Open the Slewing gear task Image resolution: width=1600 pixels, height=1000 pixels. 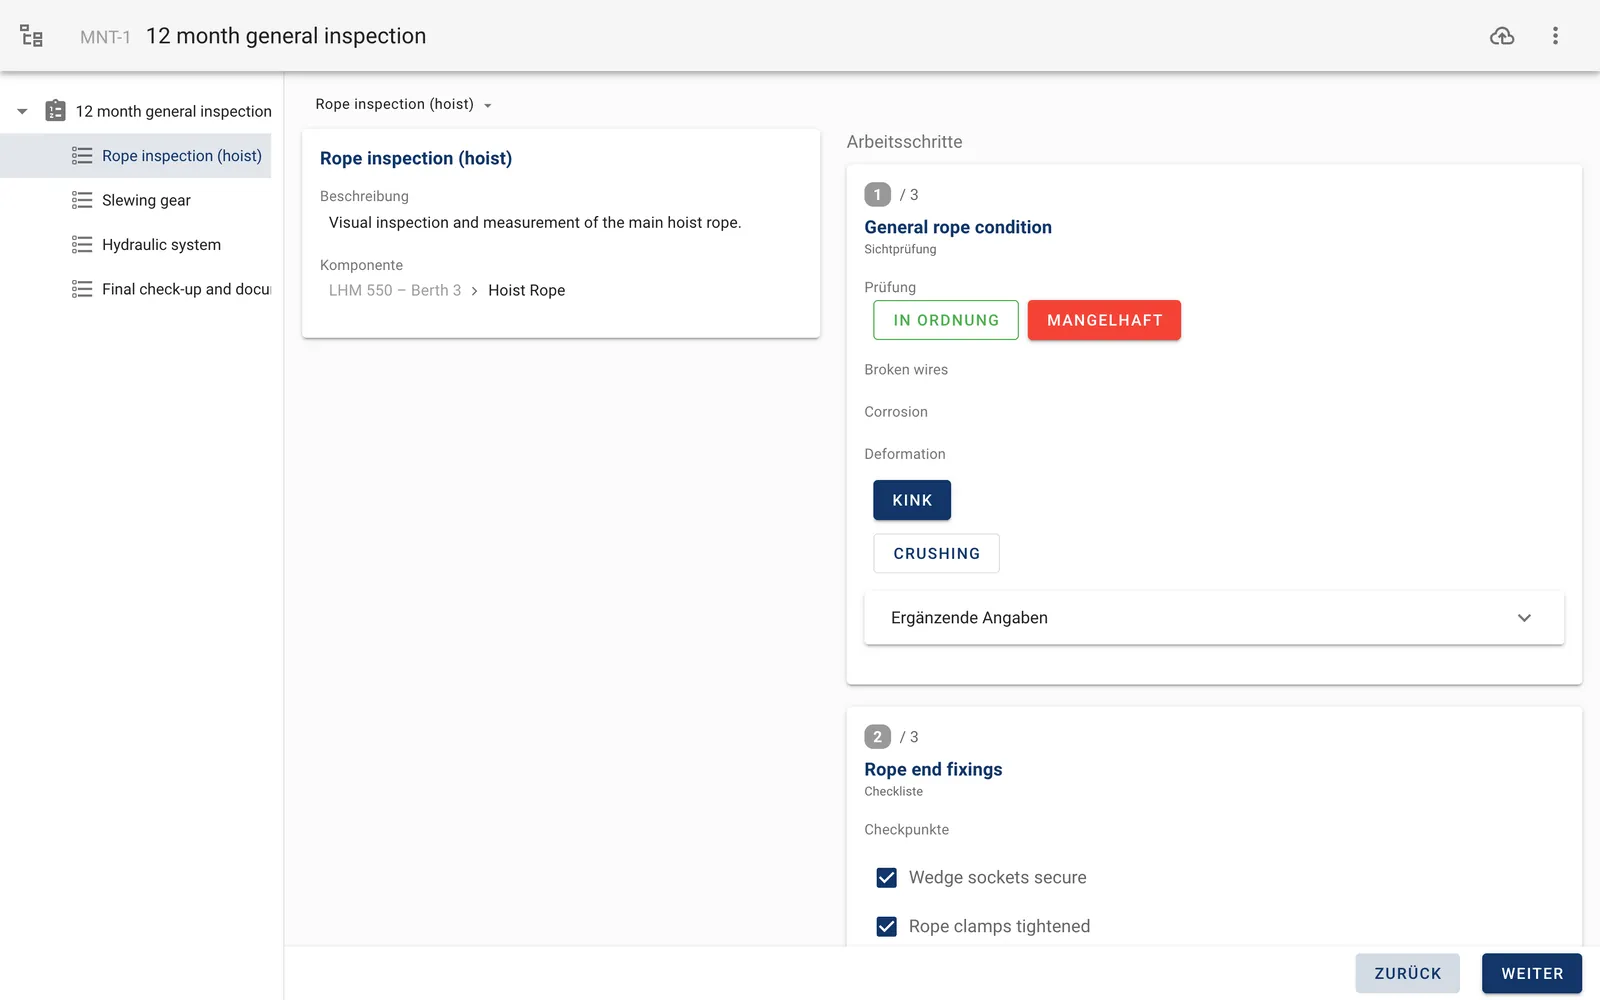point(136,200)
